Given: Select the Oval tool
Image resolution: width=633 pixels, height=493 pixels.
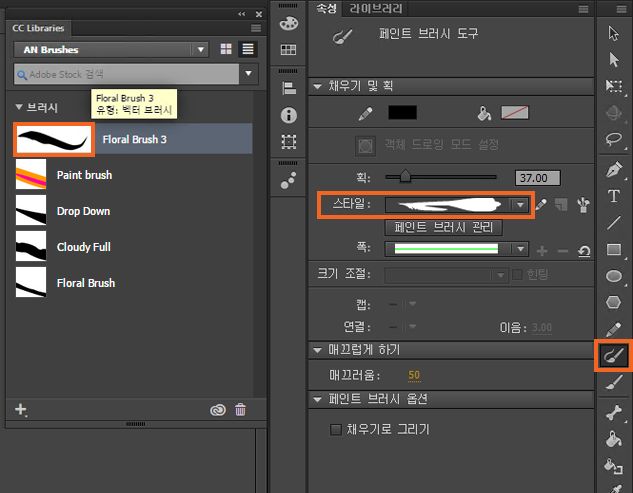Looking at the screenshot, I should point(614,276).
